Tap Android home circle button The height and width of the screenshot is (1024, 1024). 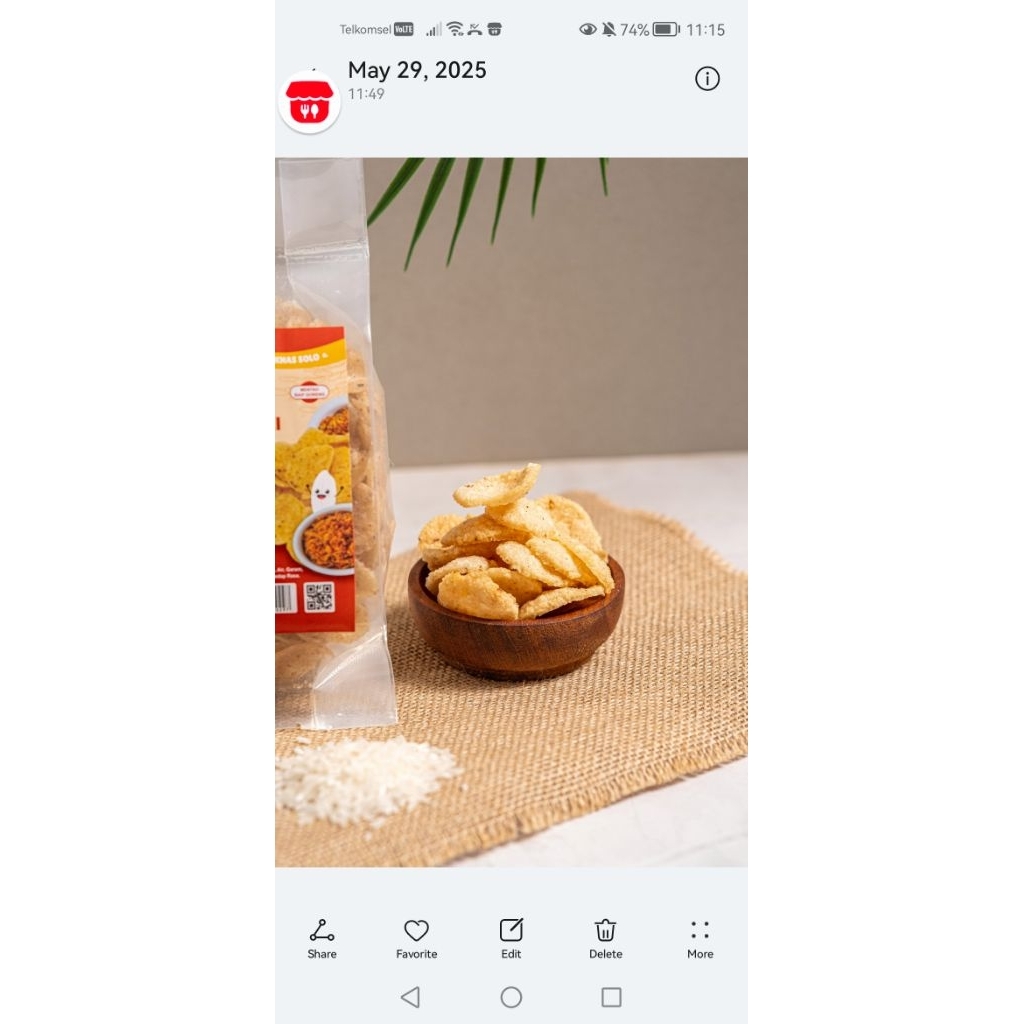click(511, 997)
